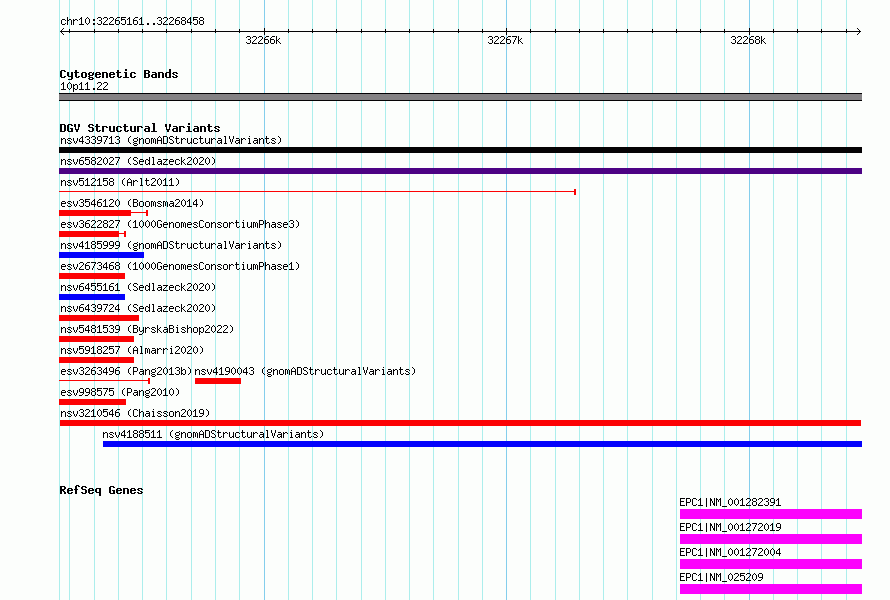This screenshot has width=890, height=600.
Task: Click the nsv6582027 Sedlazeck2020 label
Action: (x=138, y=161)
